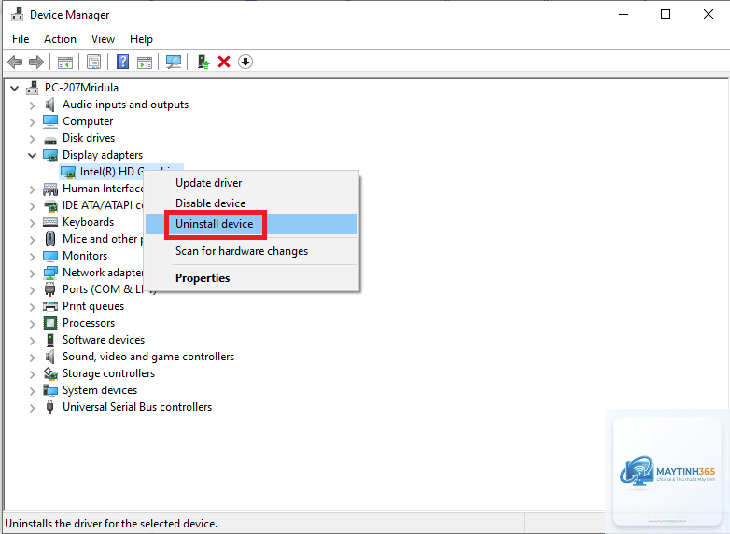The width and height of the screenshot is (730, 534).
Task: Select Uninstall device in context menu
Action: tap(251, 224)
